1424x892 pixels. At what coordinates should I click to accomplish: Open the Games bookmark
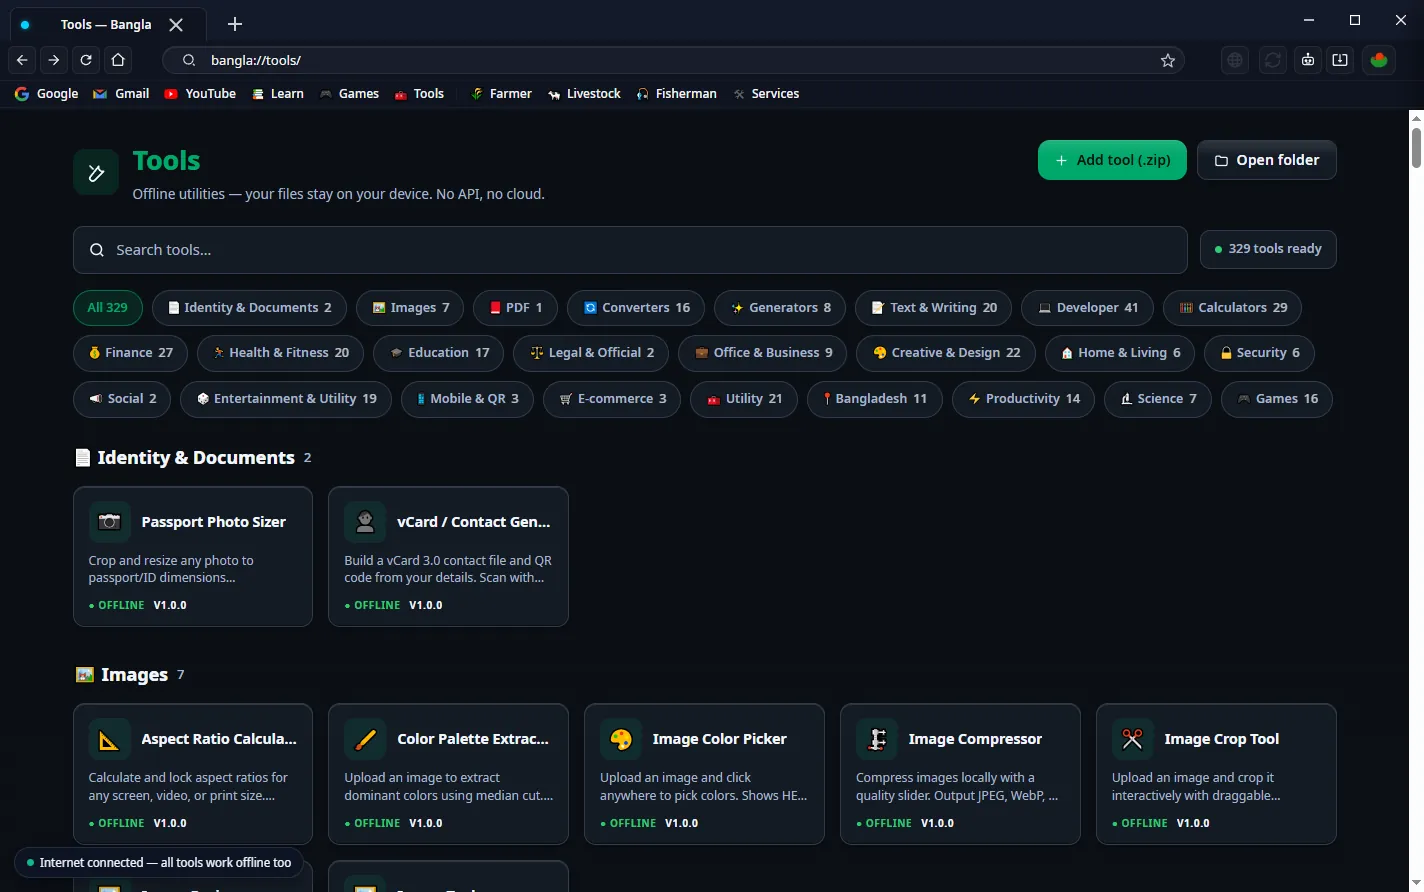(x=349, y=94)
